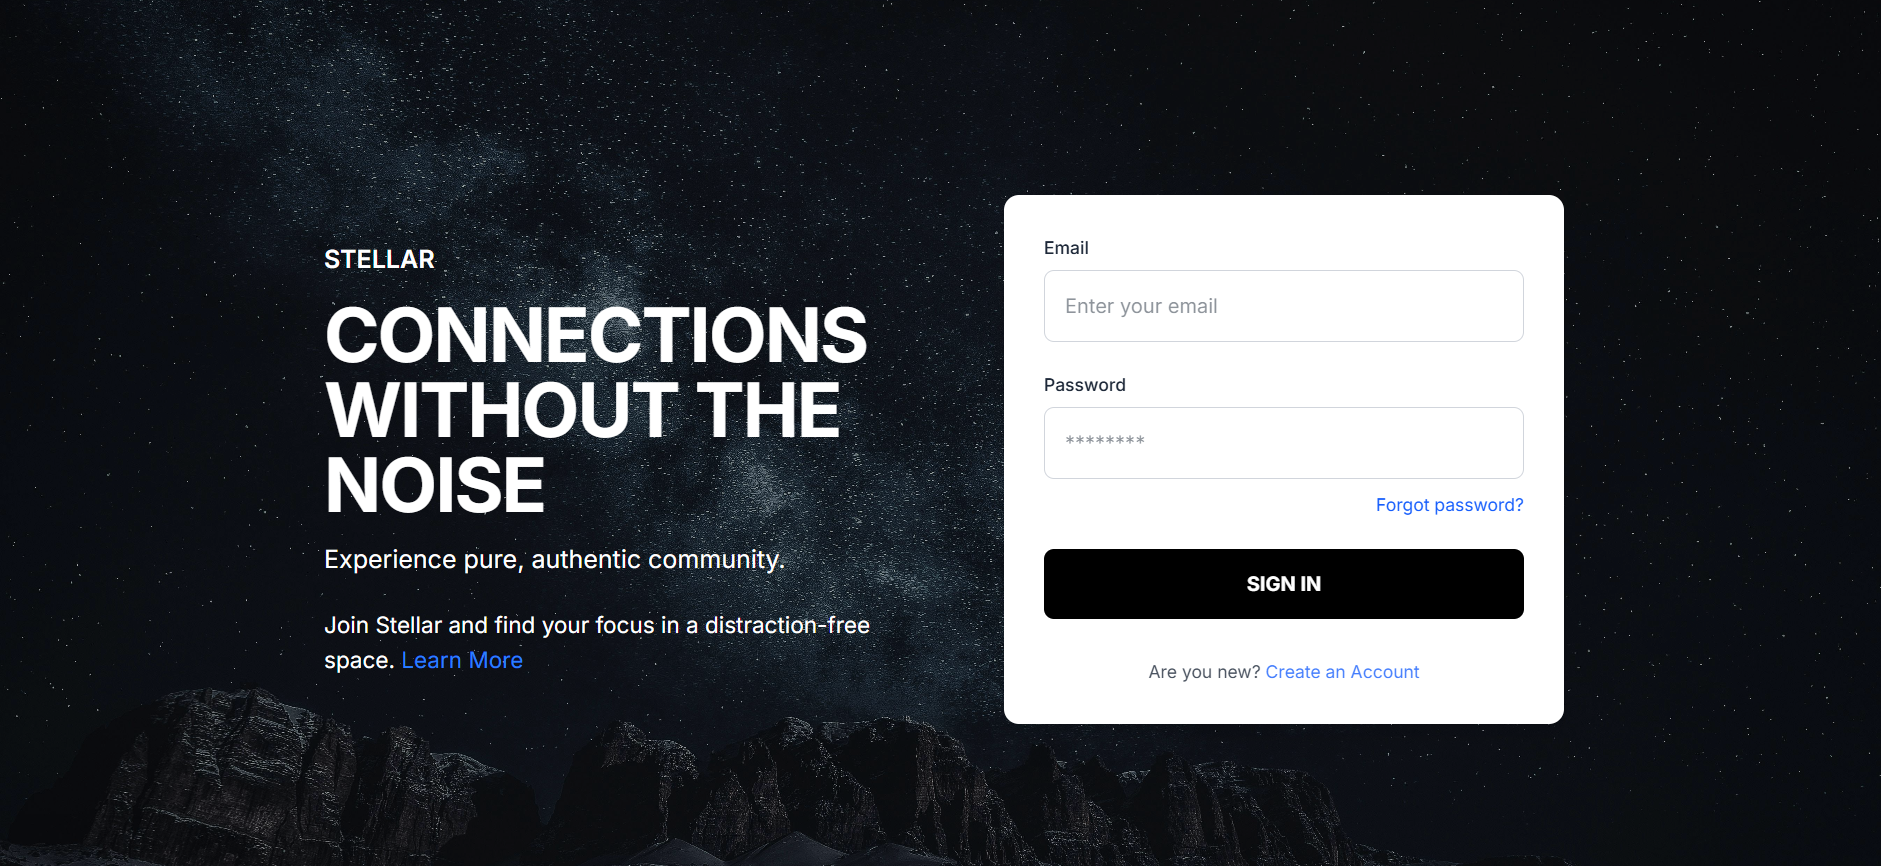Click inside the Email input field
Screen dimensions: 1881x866
pos(1283,306)
